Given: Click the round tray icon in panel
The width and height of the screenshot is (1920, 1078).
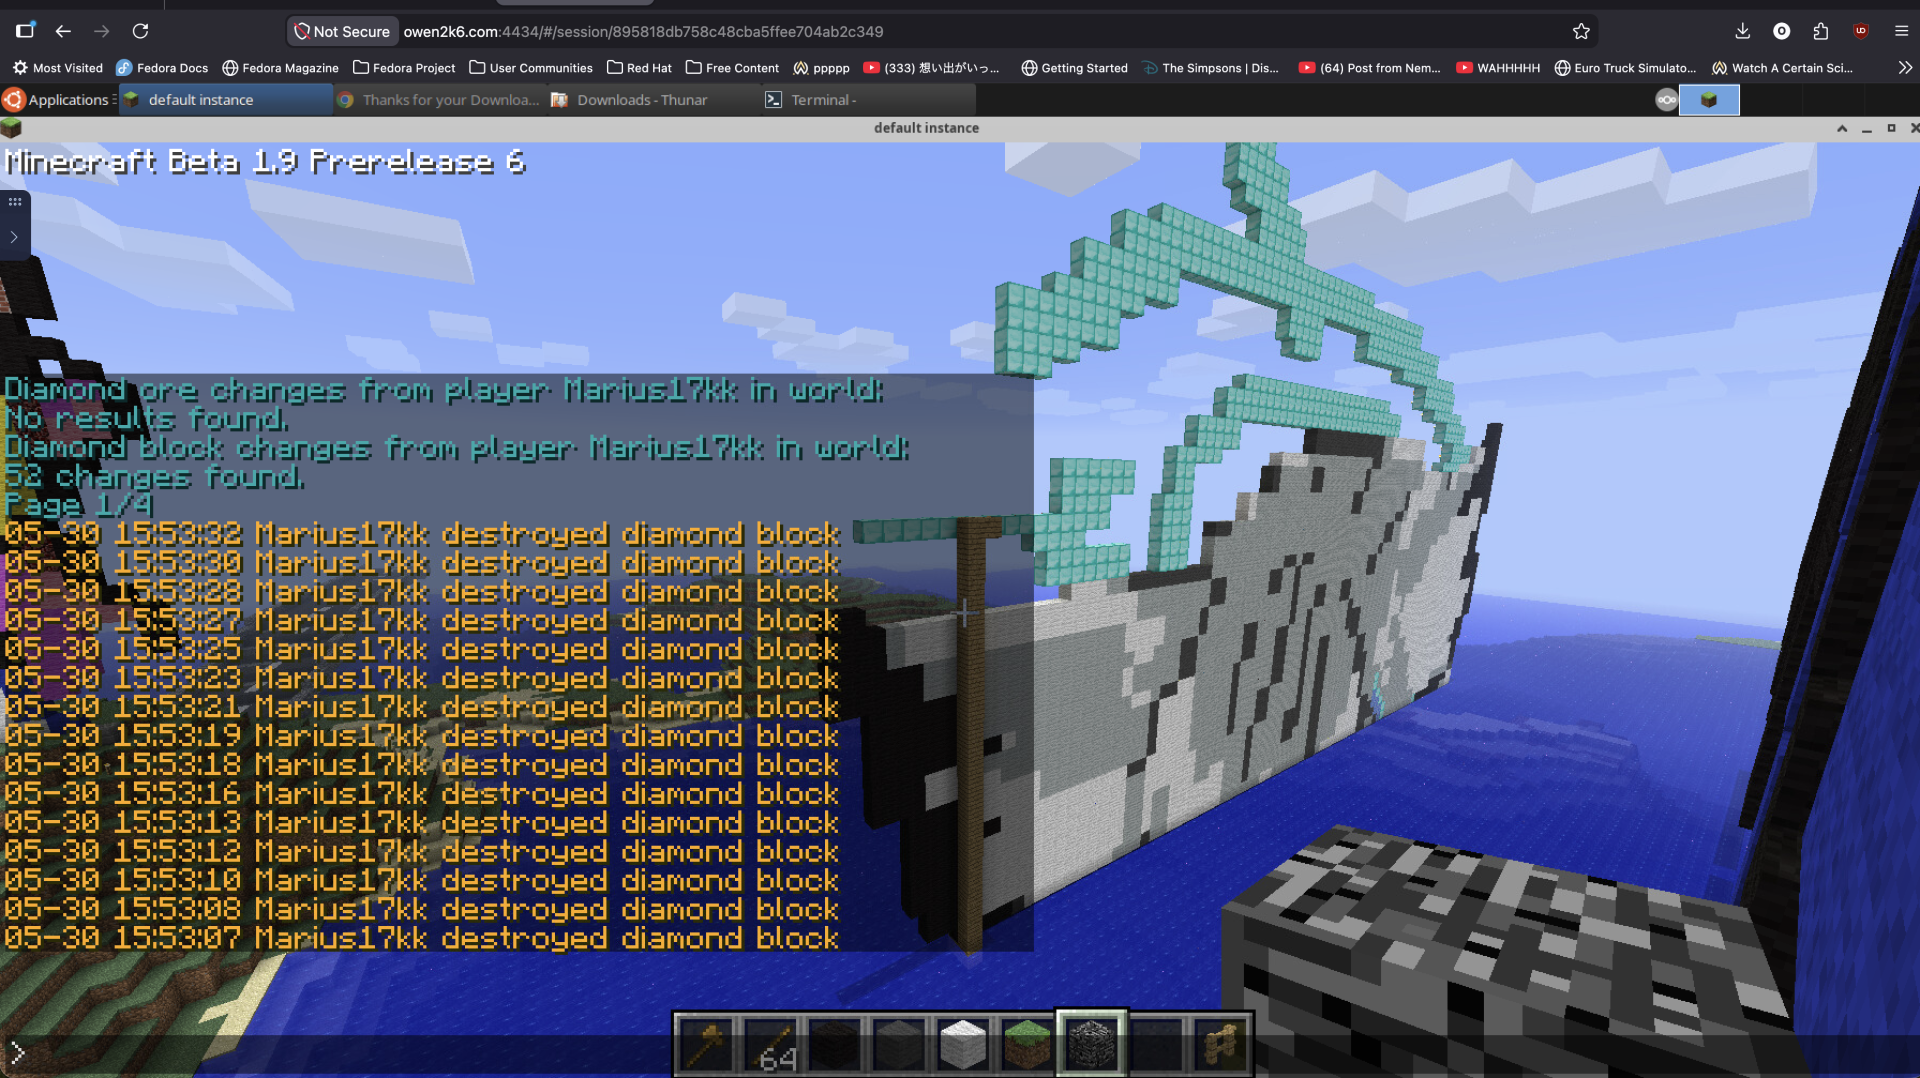Looking at the screenshot, I should 1666,100.
